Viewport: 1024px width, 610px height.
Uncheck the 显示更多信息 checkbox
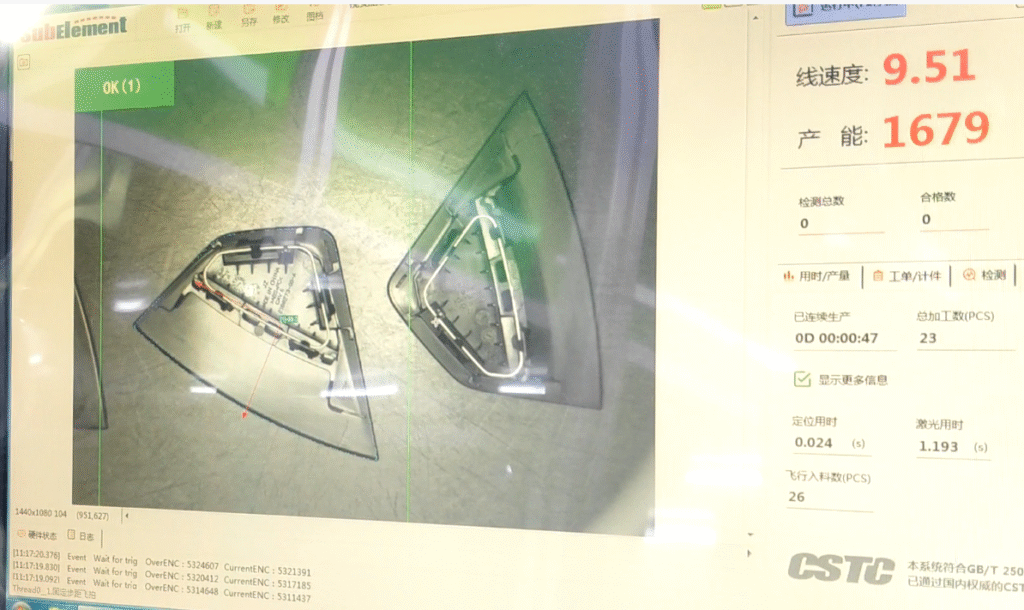coord(801,379)
